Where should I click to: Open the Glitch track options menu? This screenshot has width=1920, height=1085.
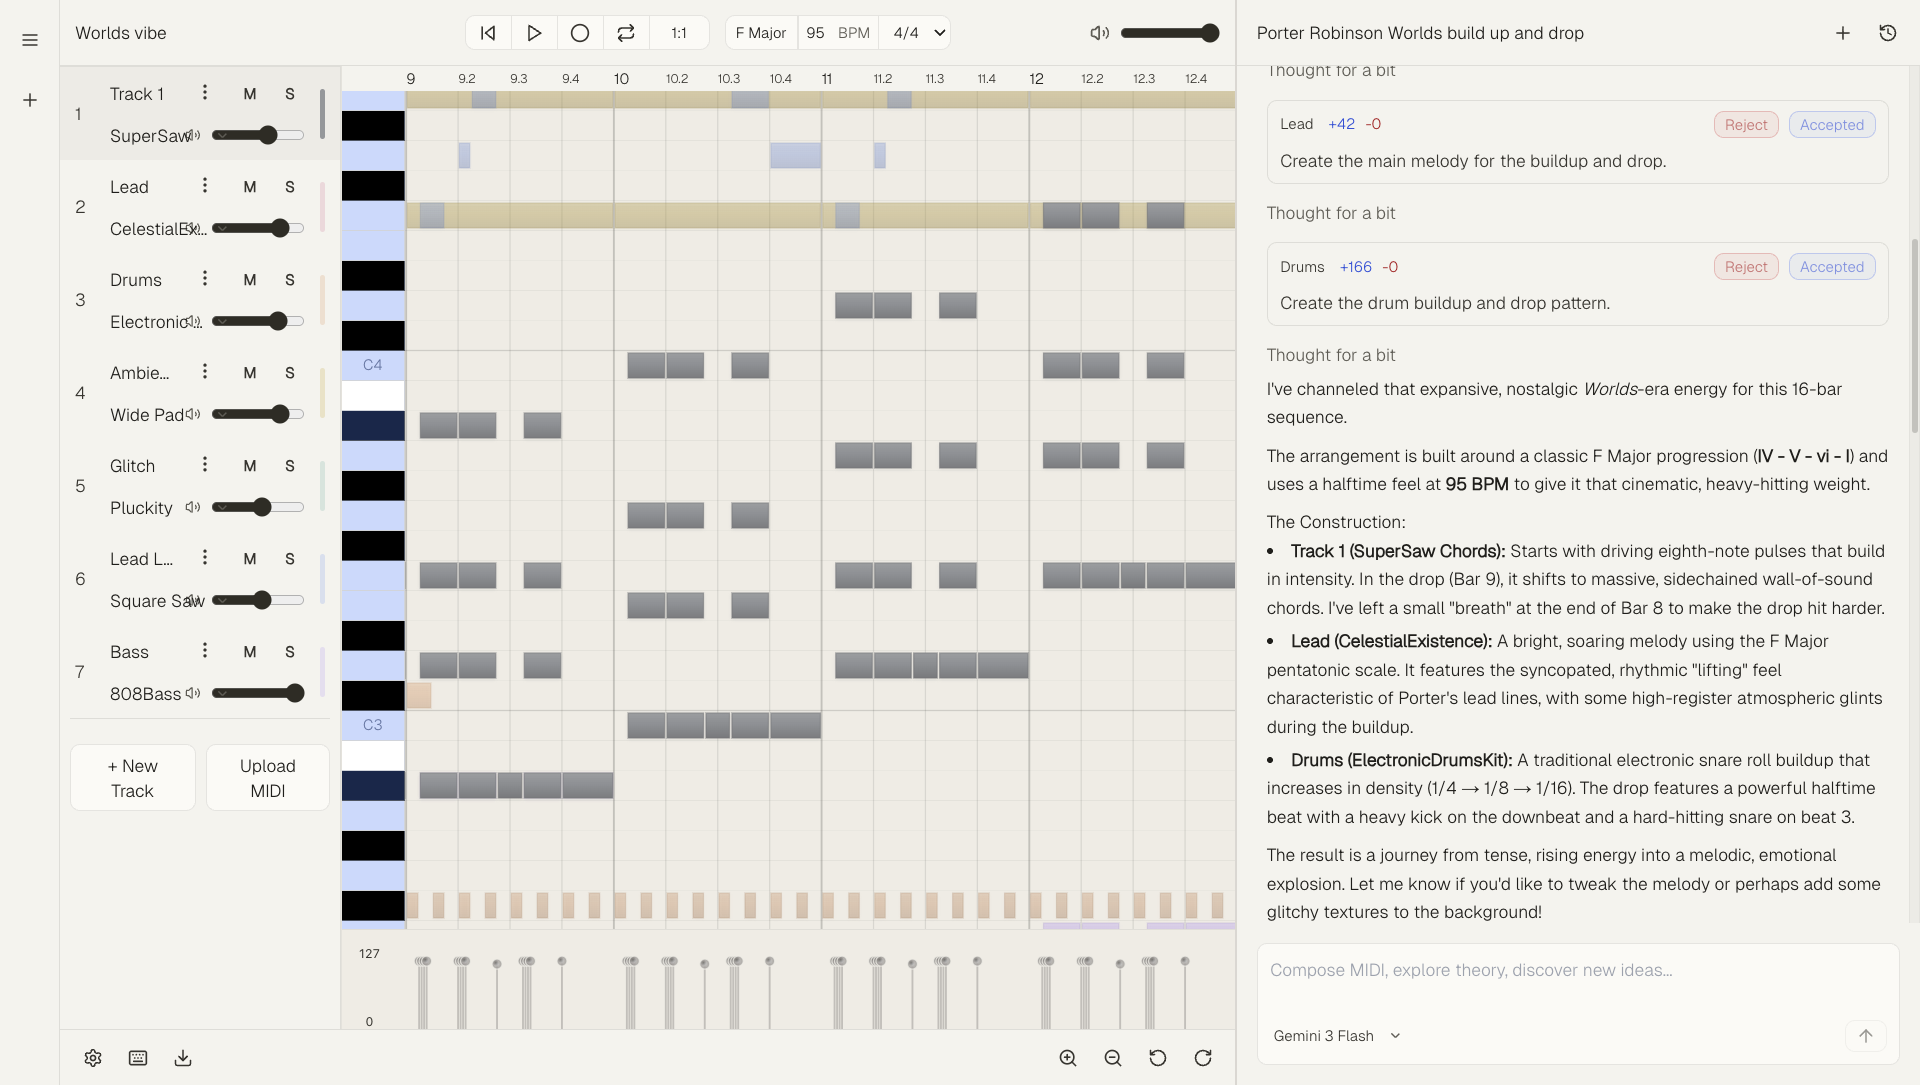tap(205, 465)
